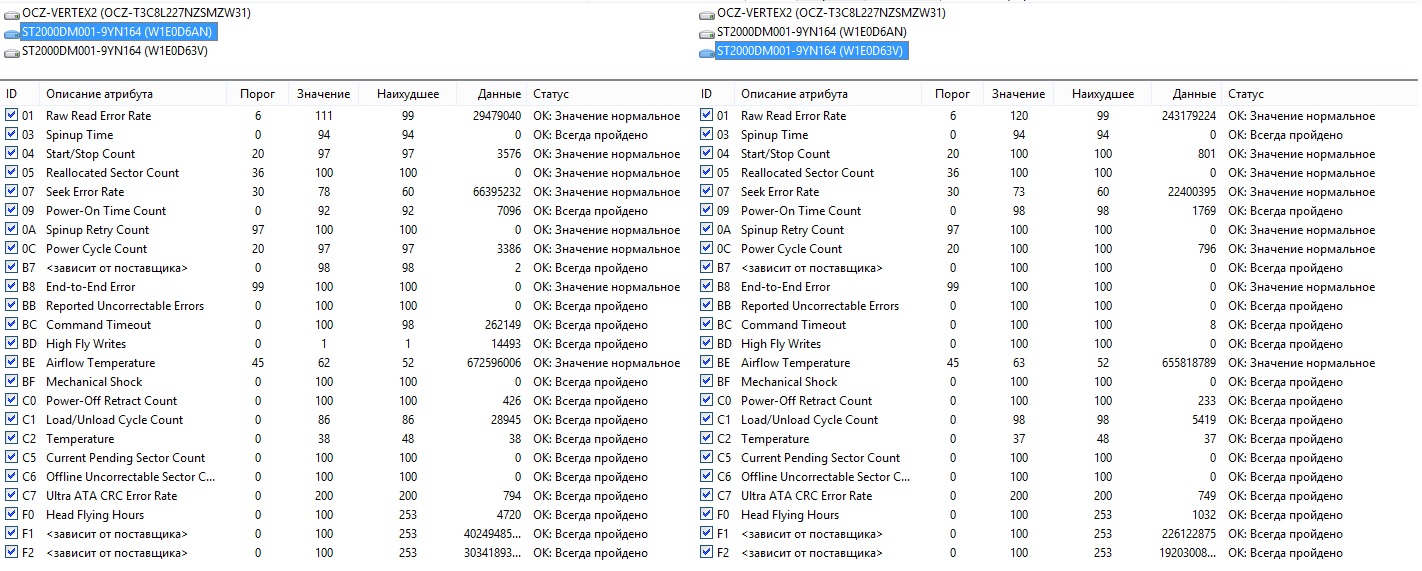Click Ultra ATA CRC Error Rate data 794
The width and height of the screenshot is (1422, 571).
click(511, 496)
